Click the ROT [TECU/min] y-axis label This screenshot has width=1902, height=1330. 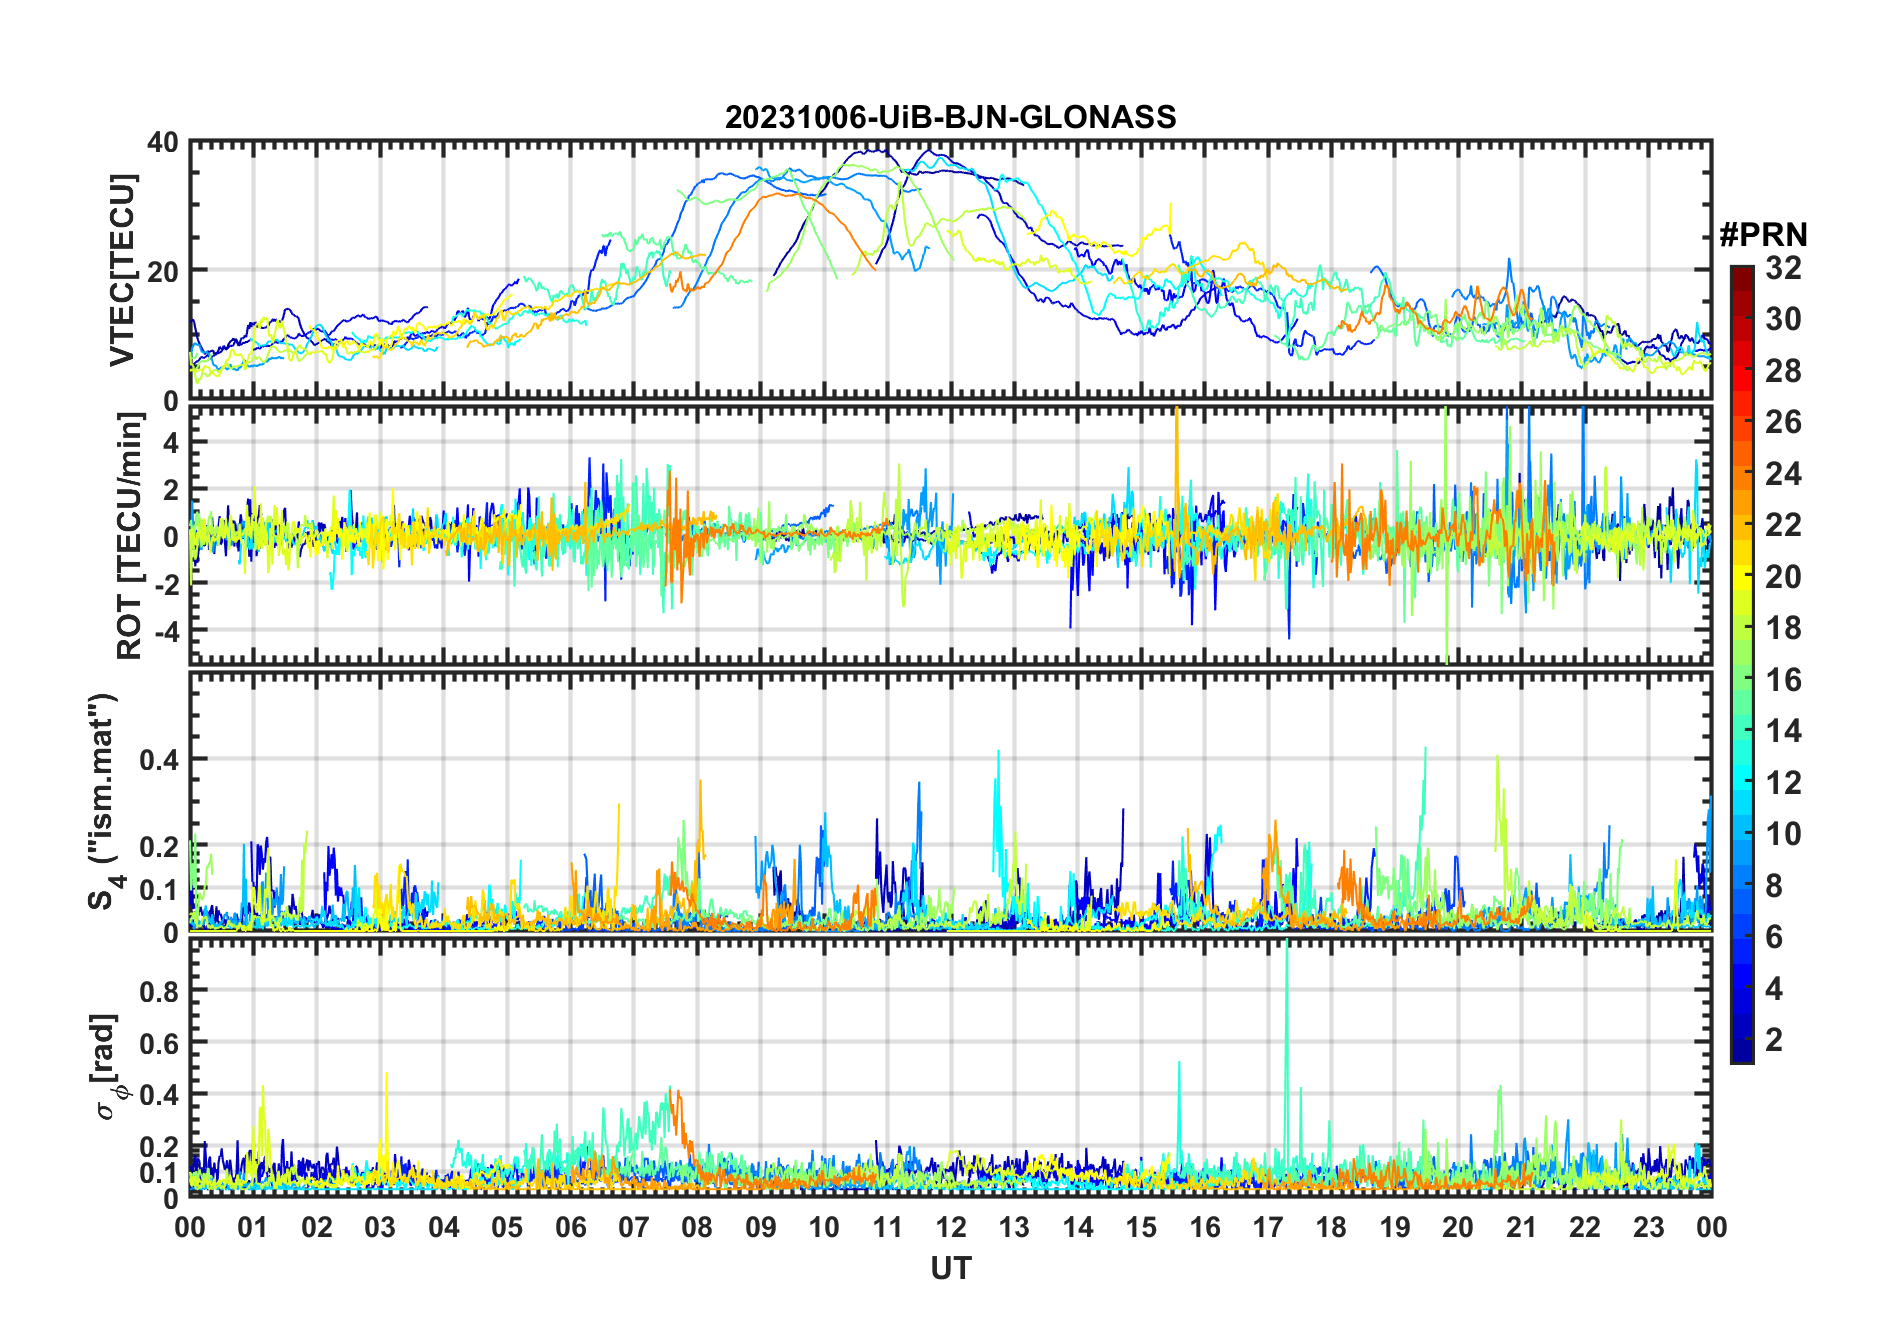(x=129, y=536)
